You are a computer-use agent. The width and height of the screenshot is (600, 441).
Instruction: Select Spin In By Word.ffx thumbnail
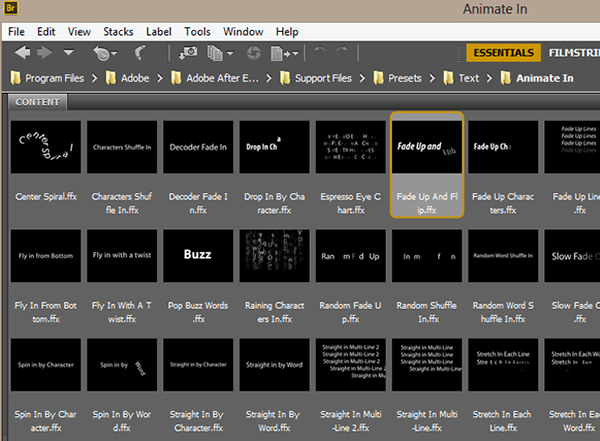coord(122,364)
